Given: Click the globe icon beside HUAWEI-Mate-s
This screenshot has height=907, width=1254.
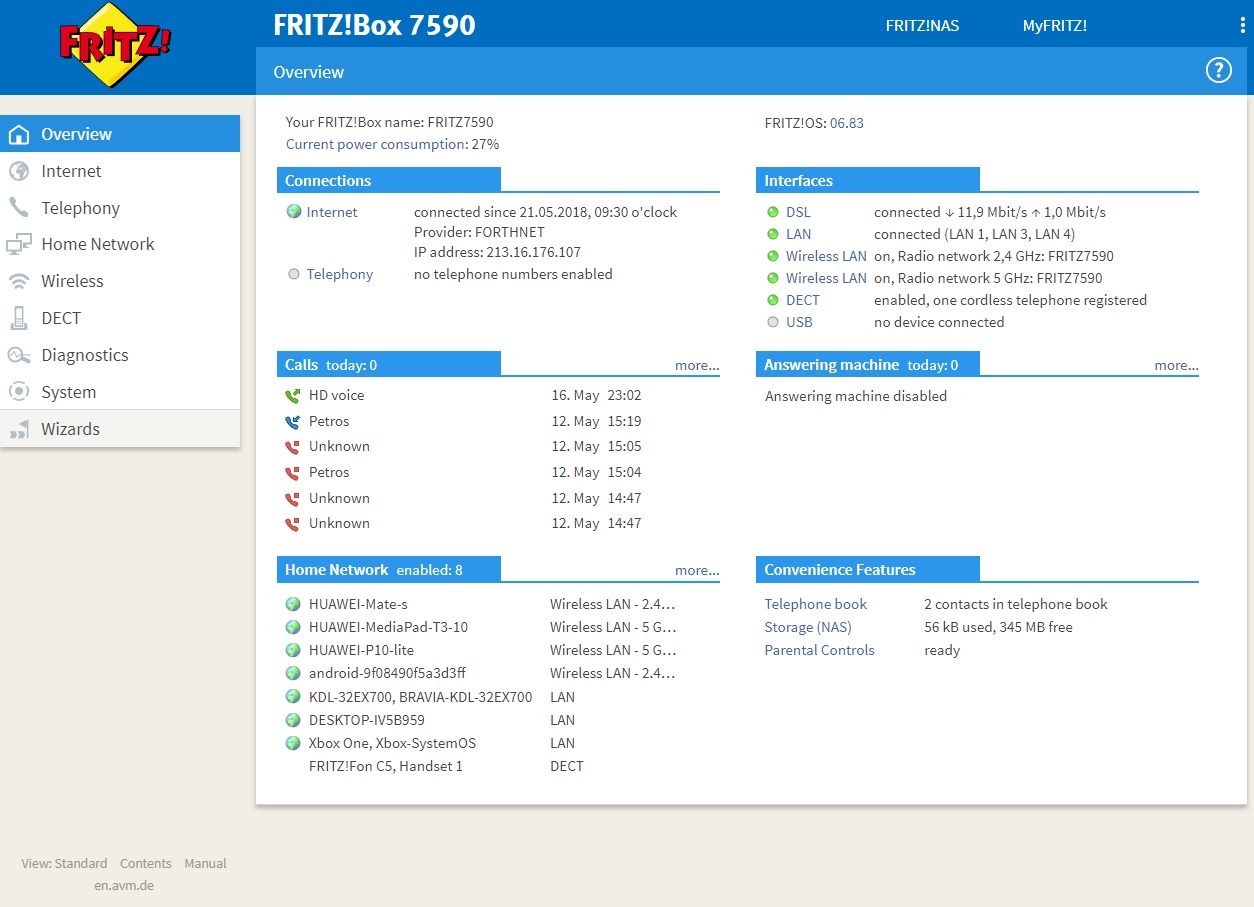Looking at the screenshot, I should click(x=293, y=604).
